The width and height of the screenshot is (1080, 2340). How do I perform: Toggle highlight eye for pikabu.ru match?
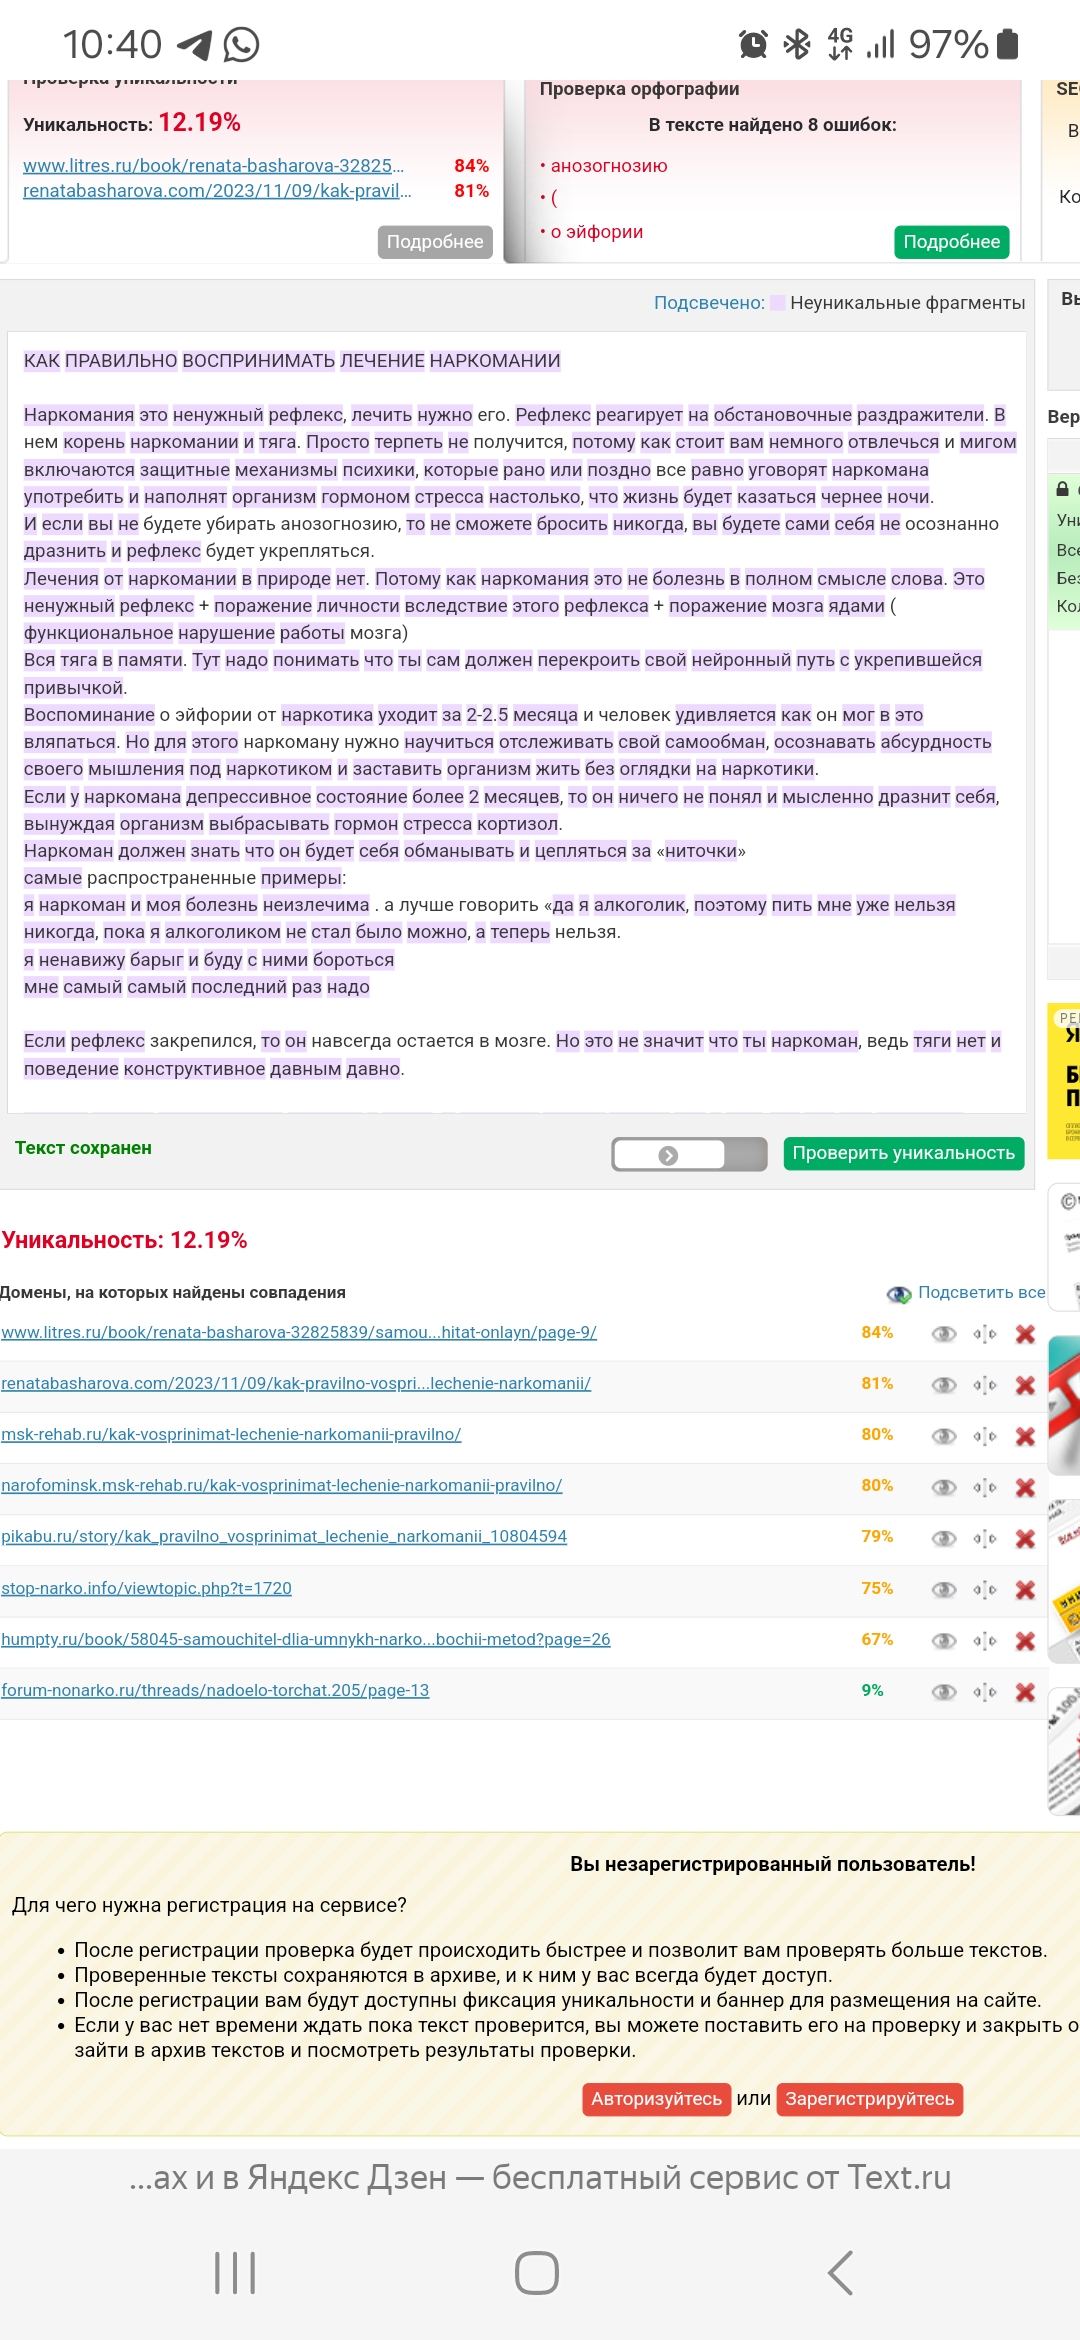(x=943, y=1538)
